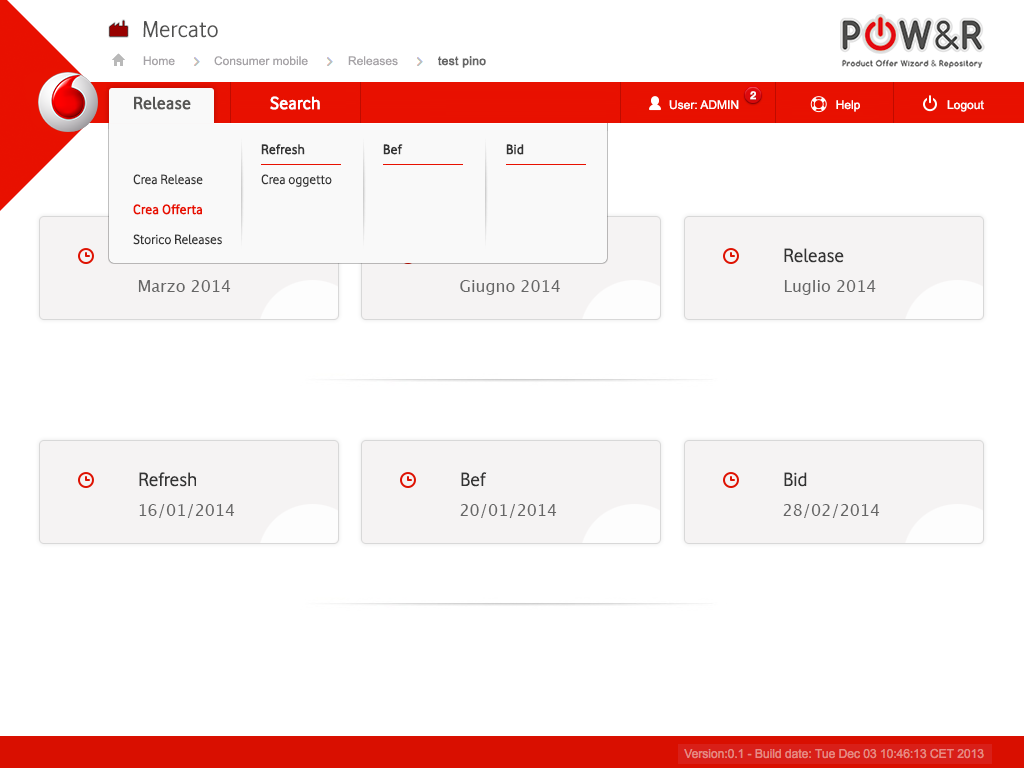
Task: Click clock icon on Refresh card
Action: tap(86, 480)
